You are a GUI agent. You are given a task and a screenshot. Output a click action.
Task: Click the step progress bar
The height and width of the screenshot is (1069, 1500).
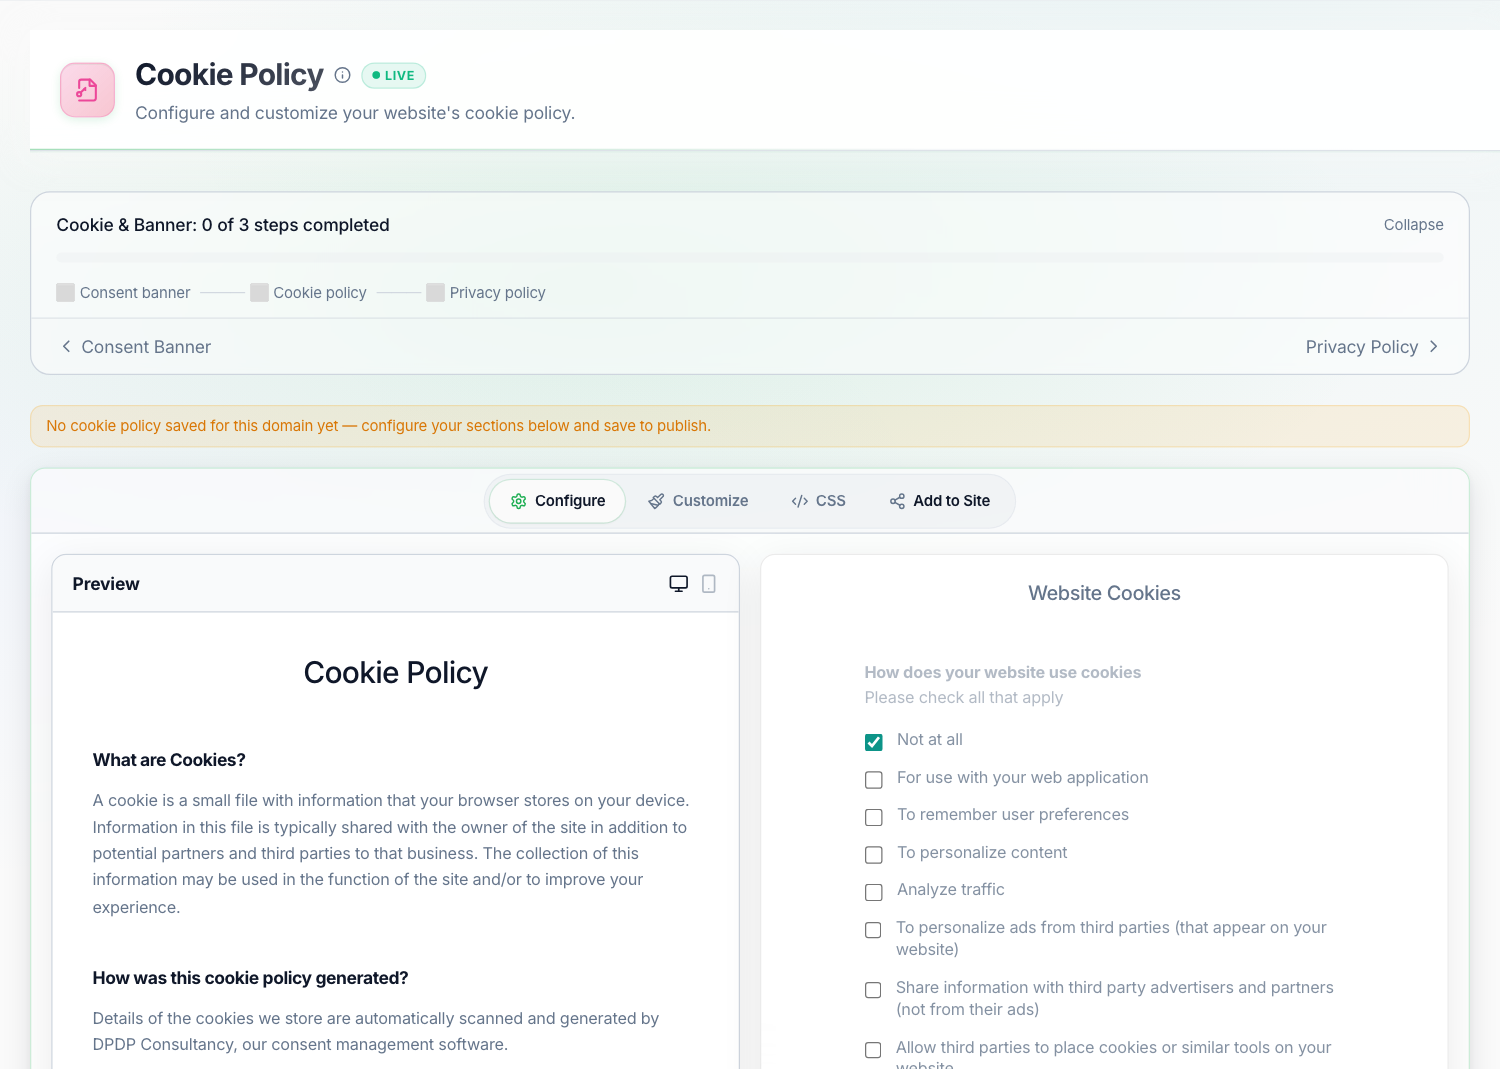750,258
